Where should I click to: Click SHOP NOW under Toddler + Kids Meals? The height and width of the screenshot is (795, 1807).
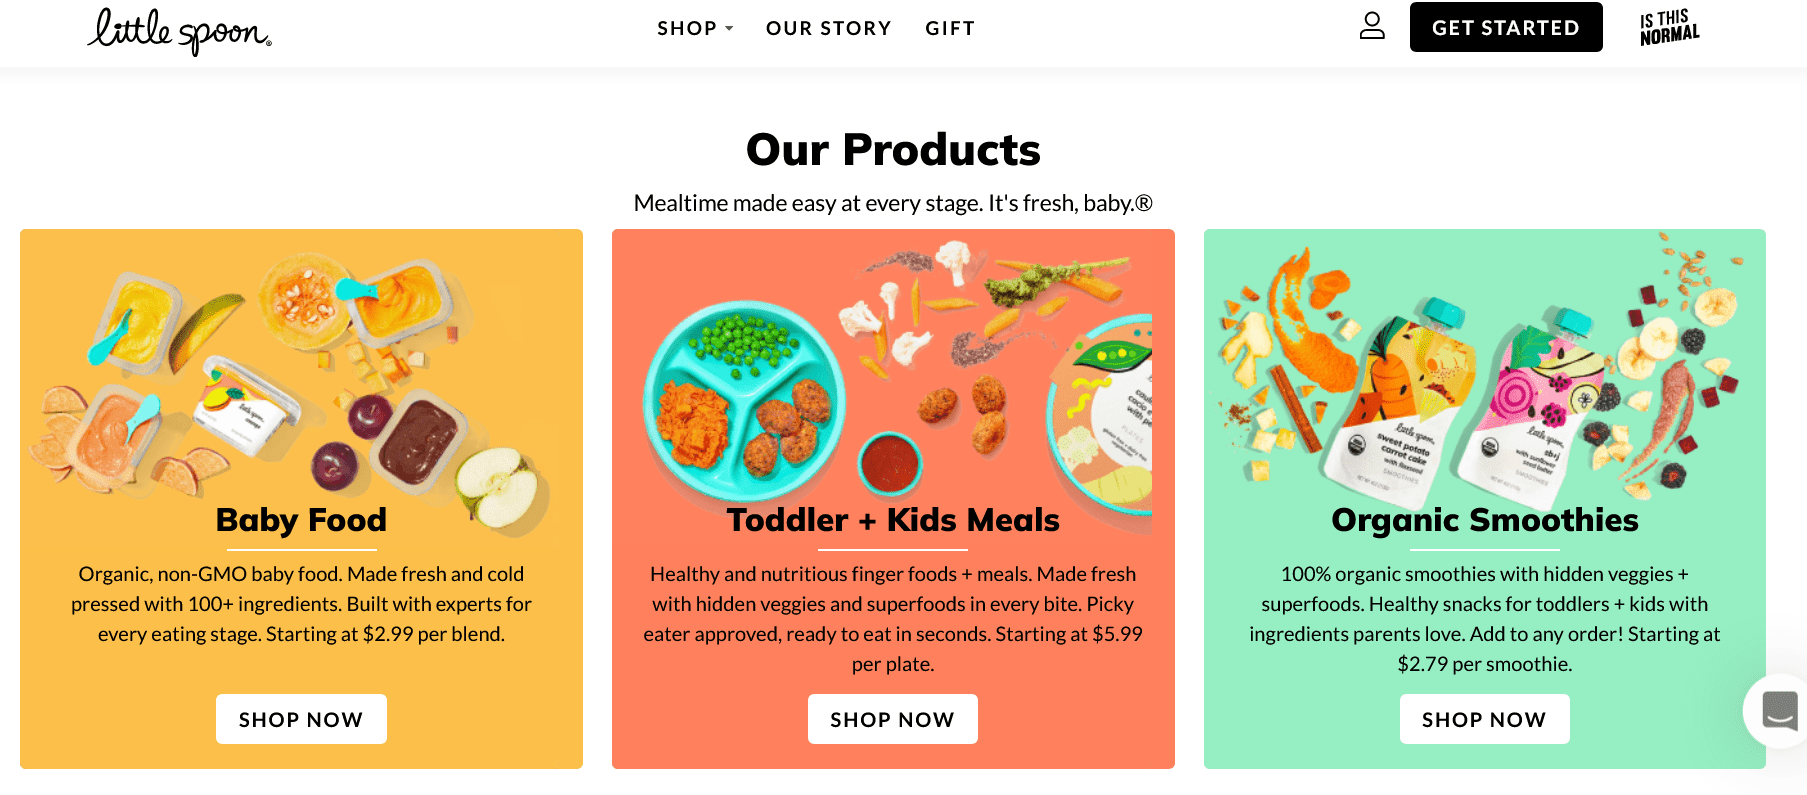coord(892,718)
